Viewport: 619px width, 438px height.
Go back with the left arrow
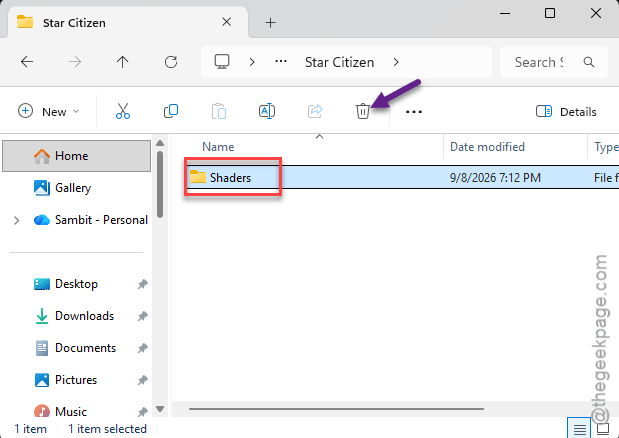click(27, 62)
